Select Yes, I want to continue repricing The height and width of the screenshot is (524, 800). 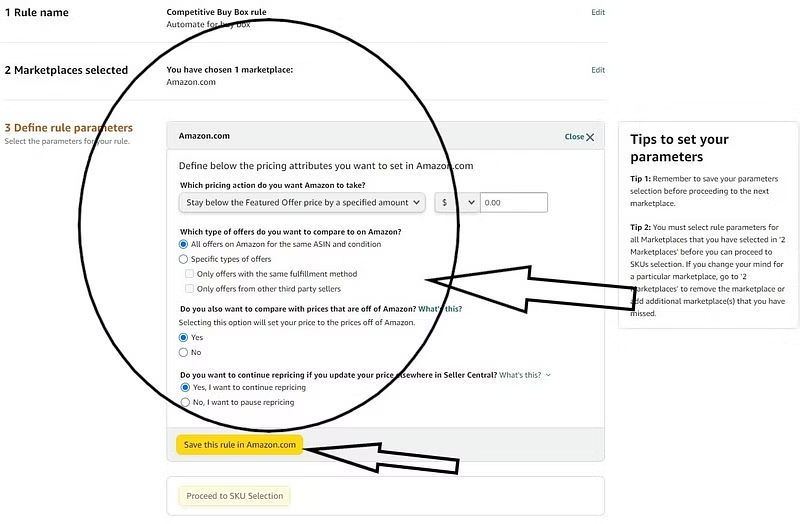pyautogui.click(x=185, y=387)
